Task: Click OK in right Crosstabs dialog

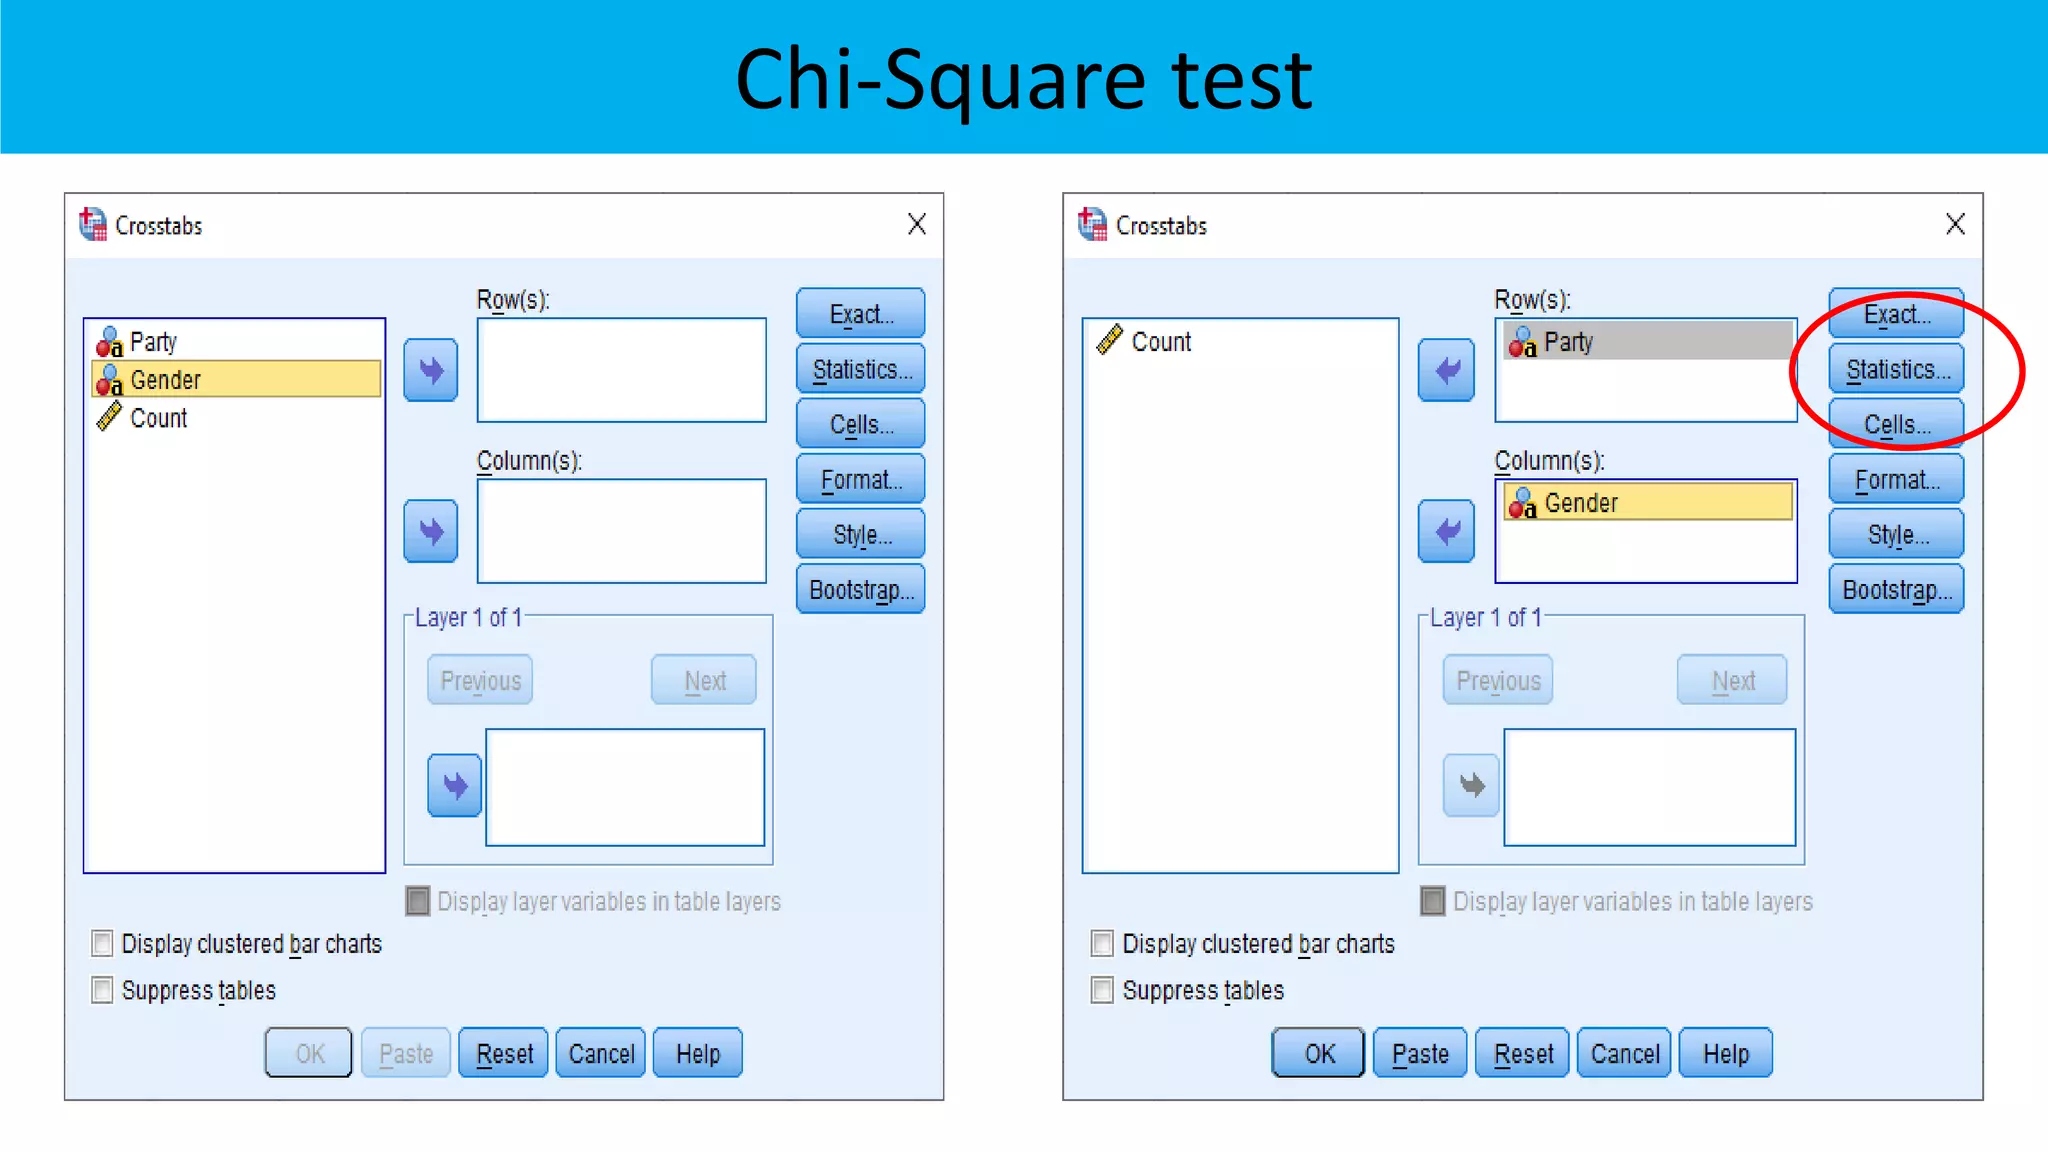Action: point(1318,1053)
